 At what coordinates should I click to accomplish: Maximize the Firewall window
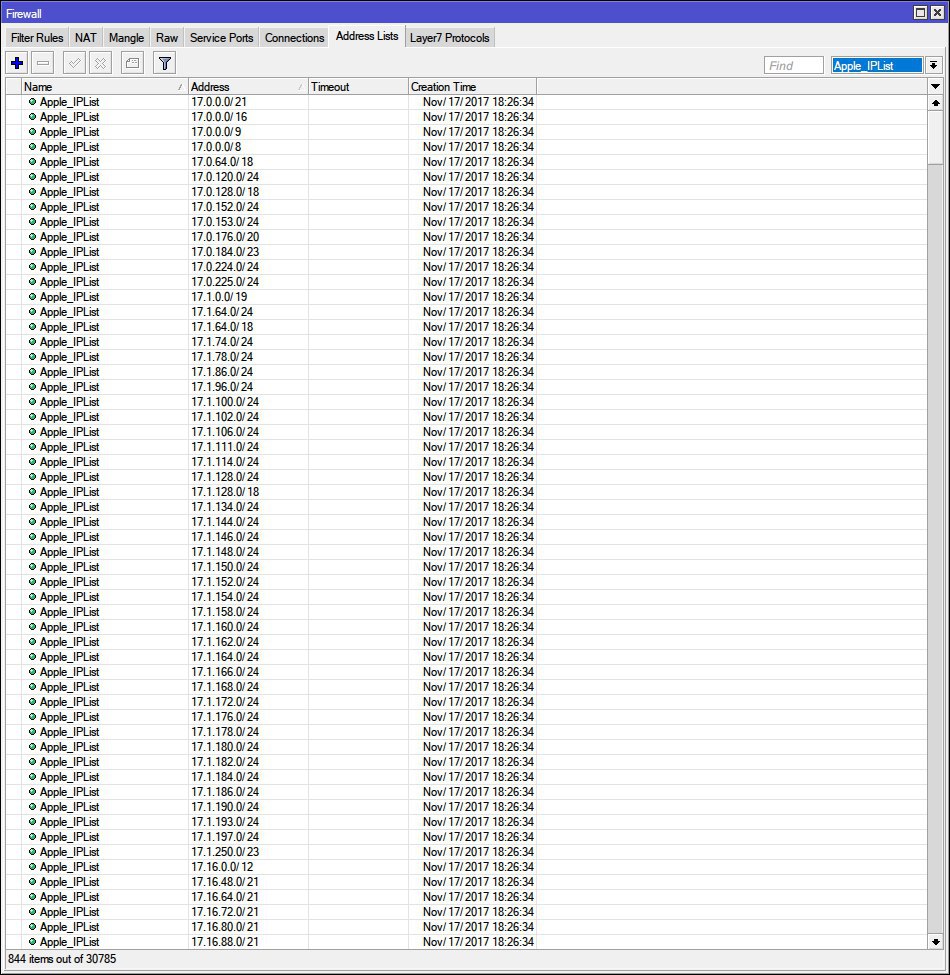(920, 12)
